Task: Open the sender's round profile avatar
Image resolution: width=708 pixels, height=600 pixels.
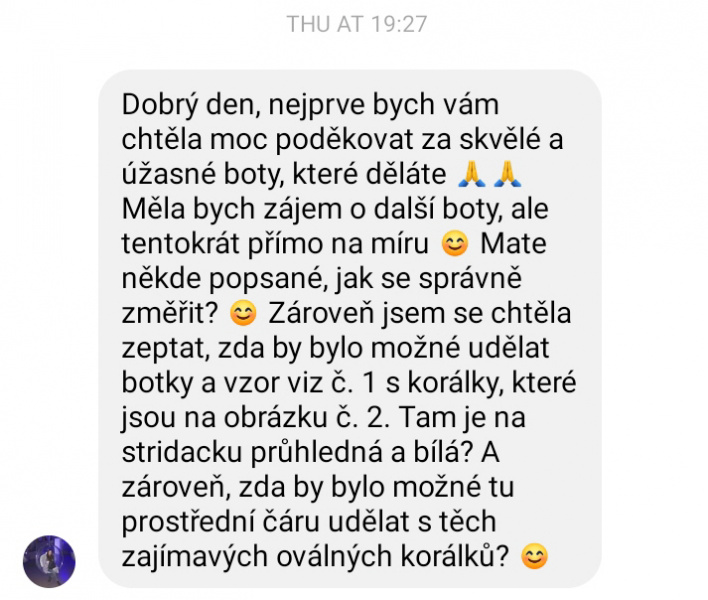Action: tap(49, 562)
